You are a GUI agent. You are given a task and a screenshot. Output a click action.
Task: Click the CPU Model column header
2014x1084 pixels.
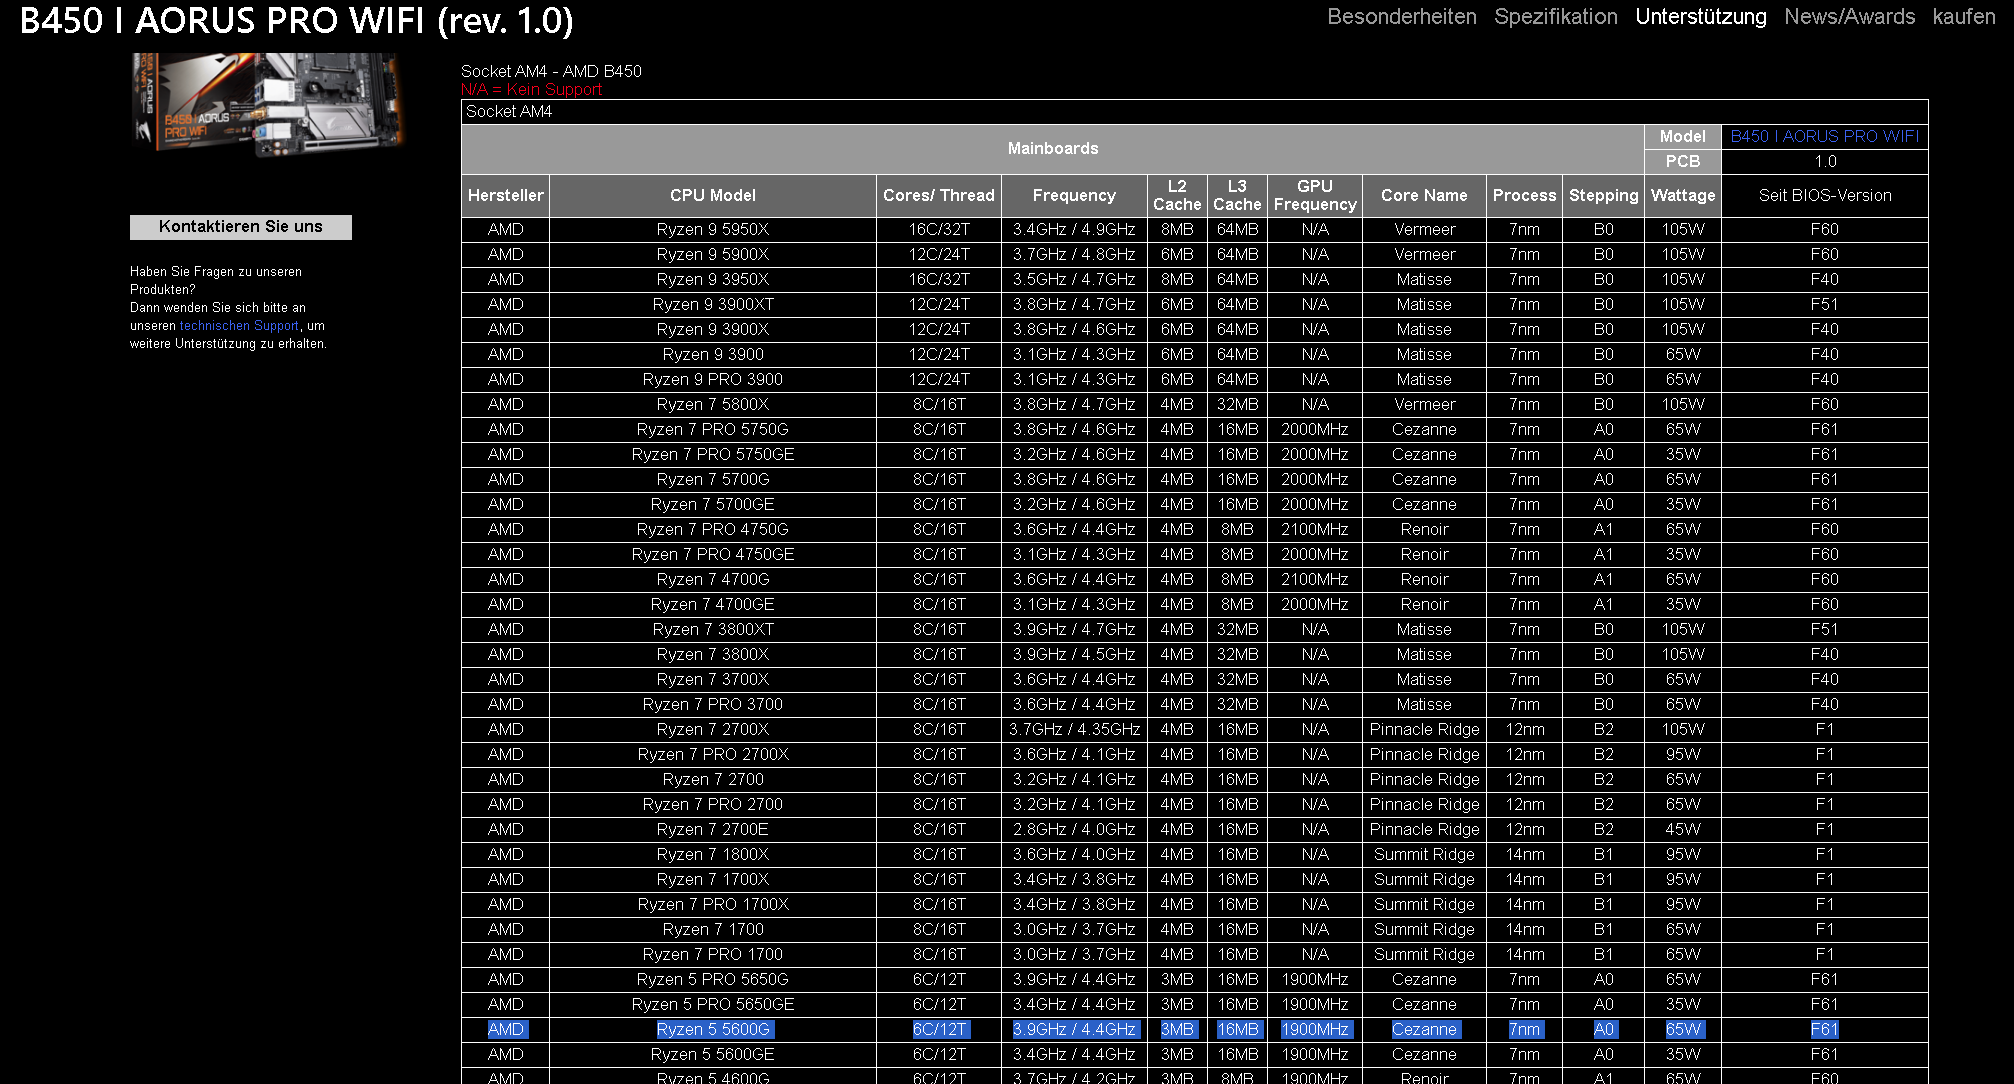712,196
